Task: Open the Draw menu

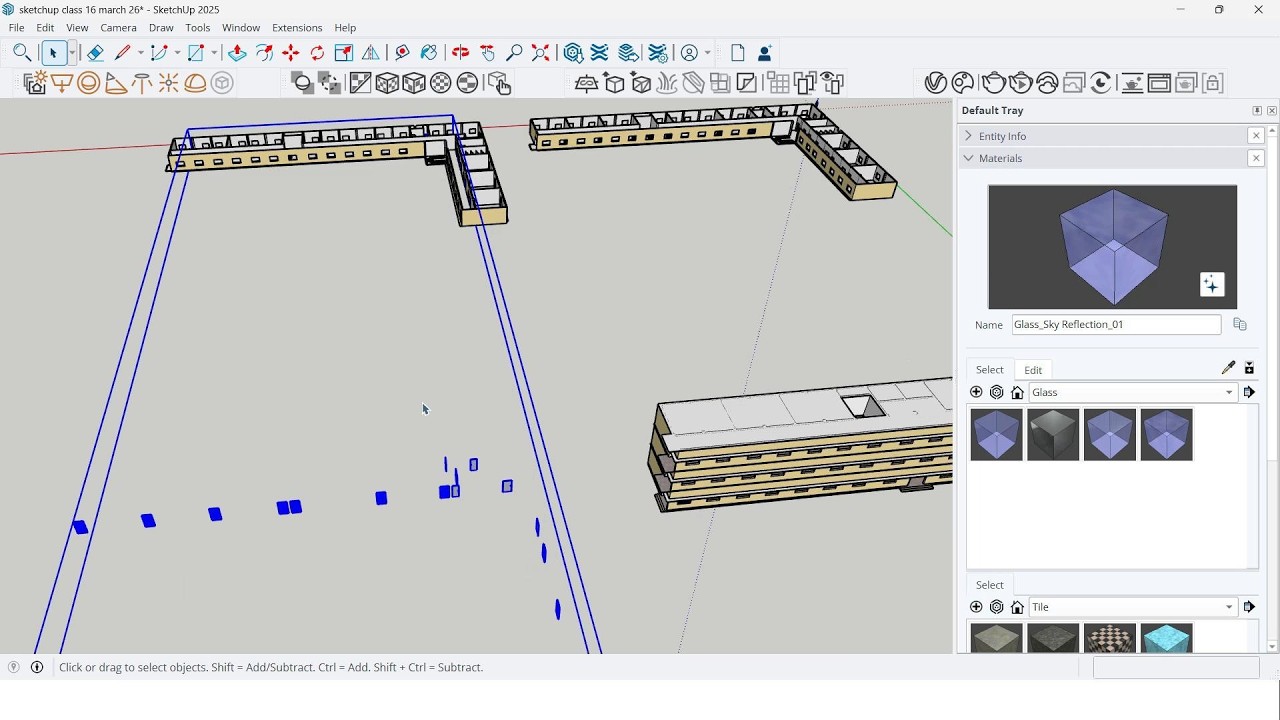Action: click(x=161, y=28)
